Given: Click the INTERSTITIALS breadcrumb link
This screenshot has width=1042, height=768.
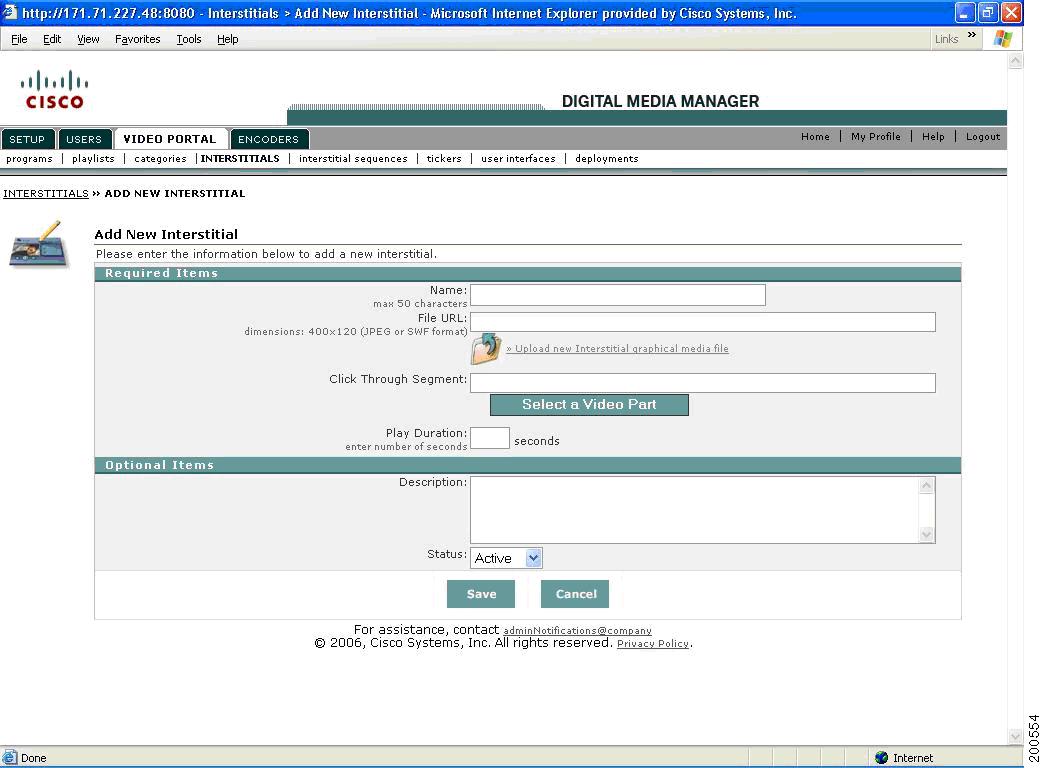Looking at the screenshot, I should (46, 193).
